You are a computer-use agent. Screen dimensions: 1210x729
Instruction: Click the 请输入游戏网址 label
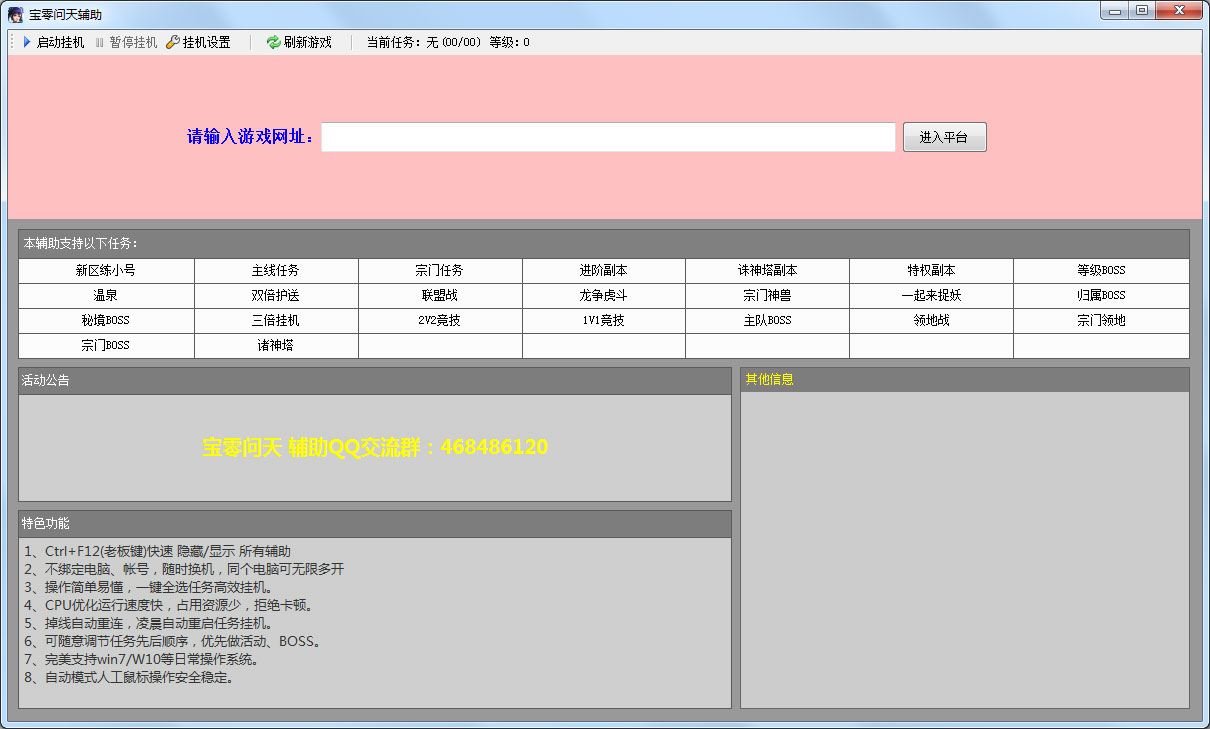(x=252, y=137)
